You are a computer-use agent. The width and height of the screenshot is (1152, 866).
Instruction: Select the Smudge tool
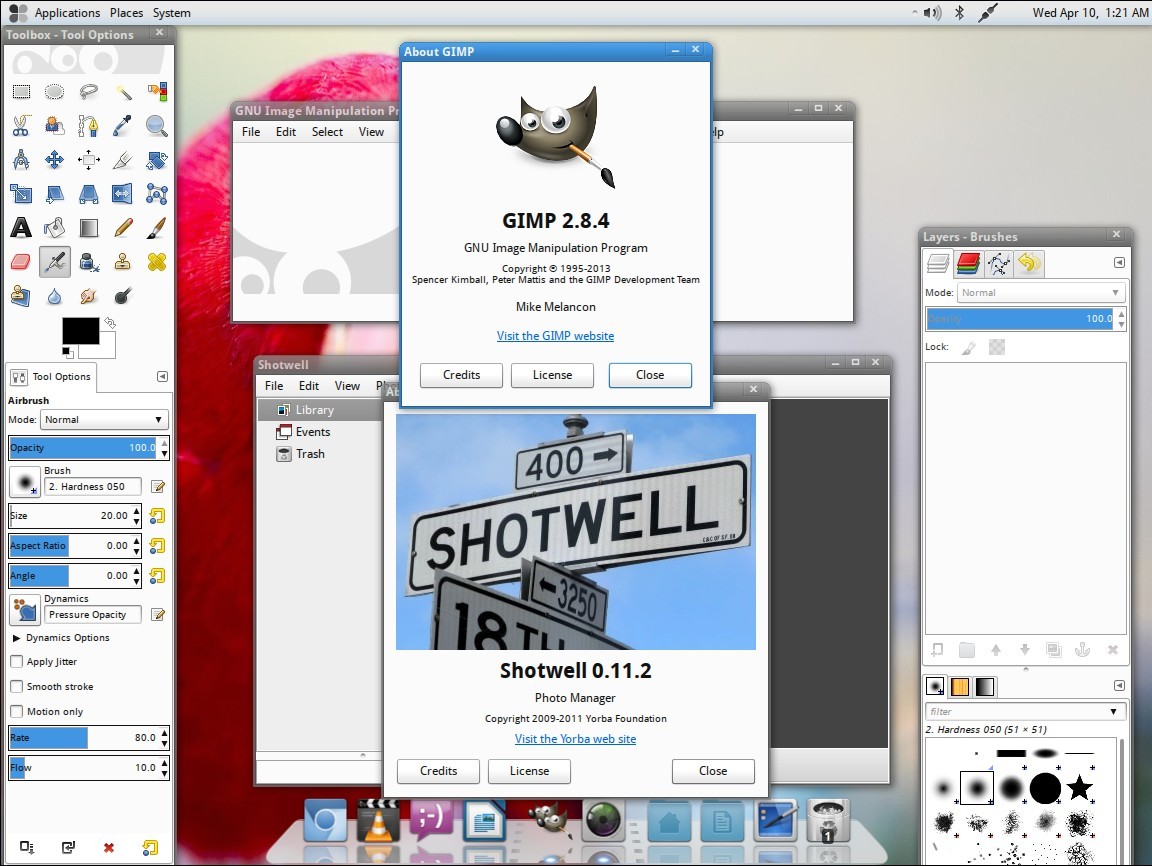89,296
